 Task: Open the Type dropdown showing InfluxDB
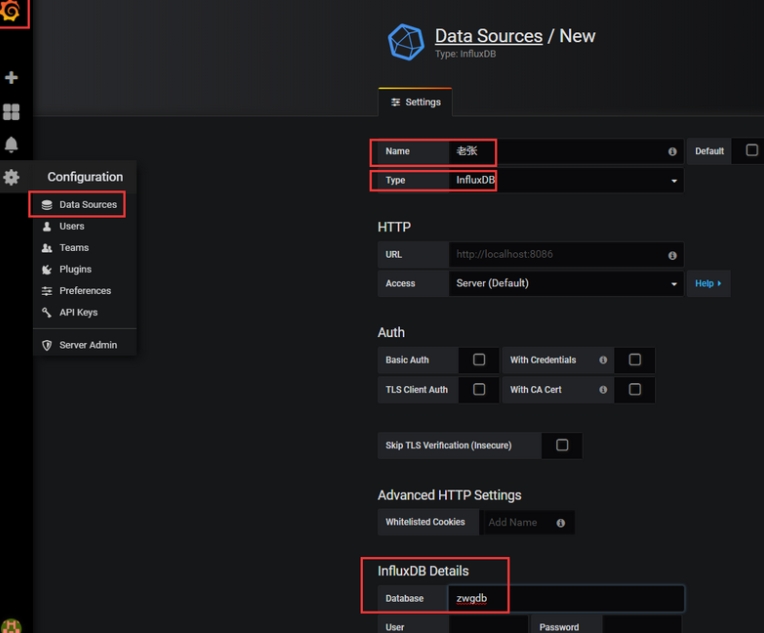566,180
